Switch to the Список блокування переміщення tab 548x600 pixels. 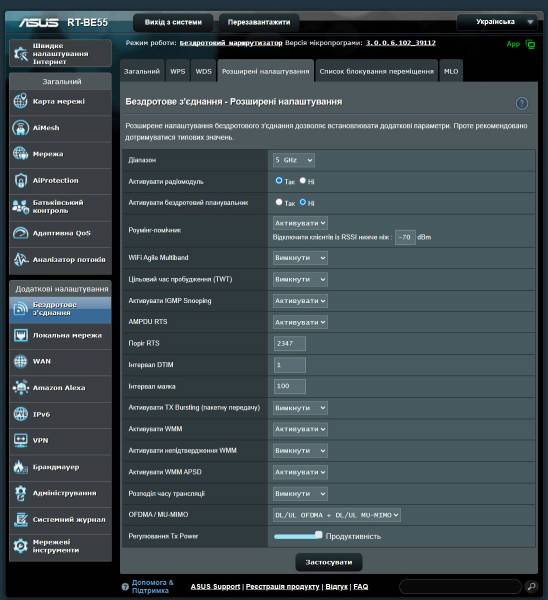[x=377, y=71]
